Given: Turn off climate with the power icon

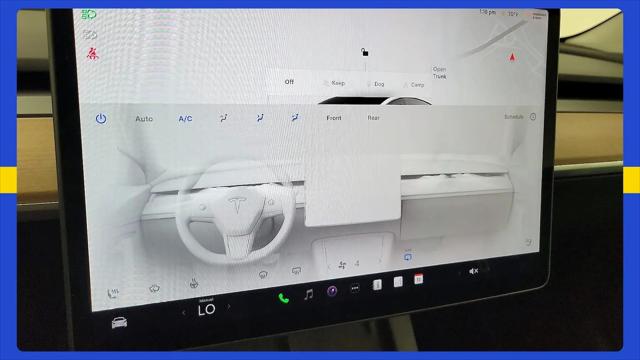Looking at the screenshot, I should (101, 119).
